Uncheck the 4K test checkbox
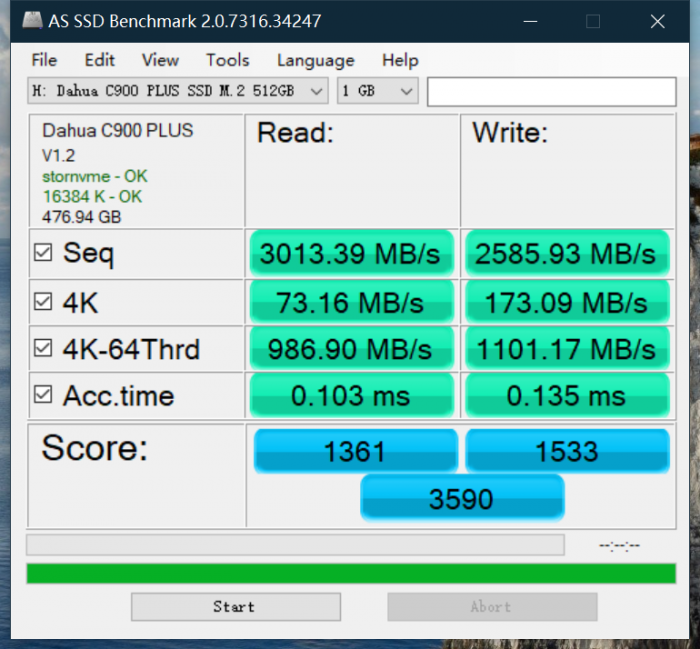Image resolution: width=700 pixels, height=649 pixels. point(43,301)
